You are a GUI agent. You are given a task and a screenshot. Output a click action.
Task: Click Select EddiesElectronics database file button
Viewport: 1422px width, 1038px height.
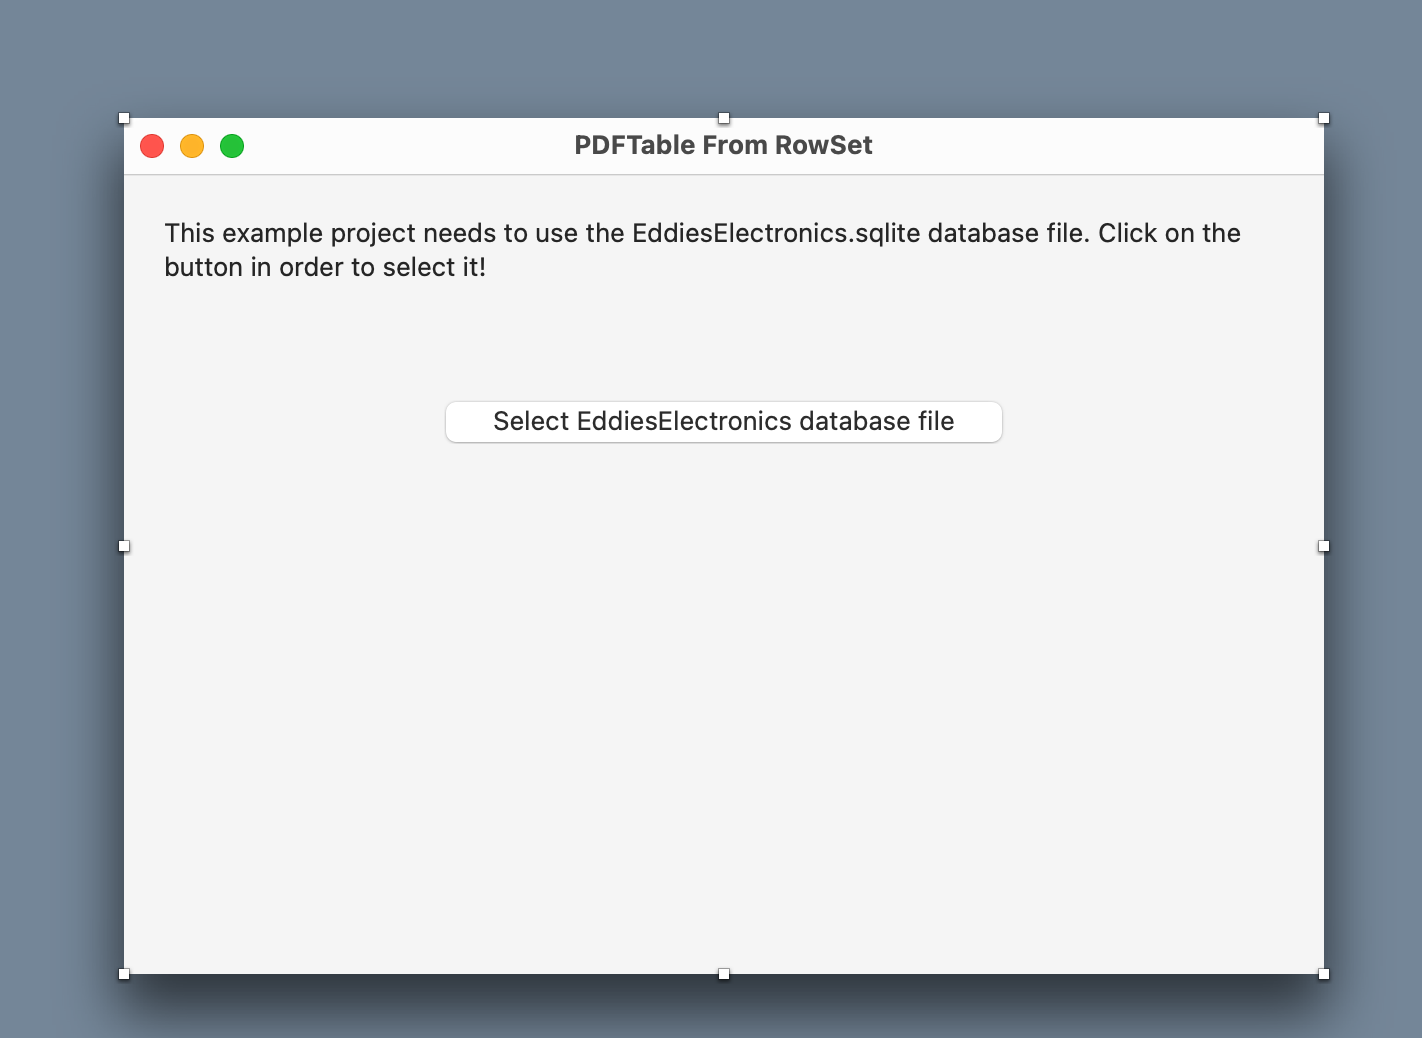coord(723,421)
